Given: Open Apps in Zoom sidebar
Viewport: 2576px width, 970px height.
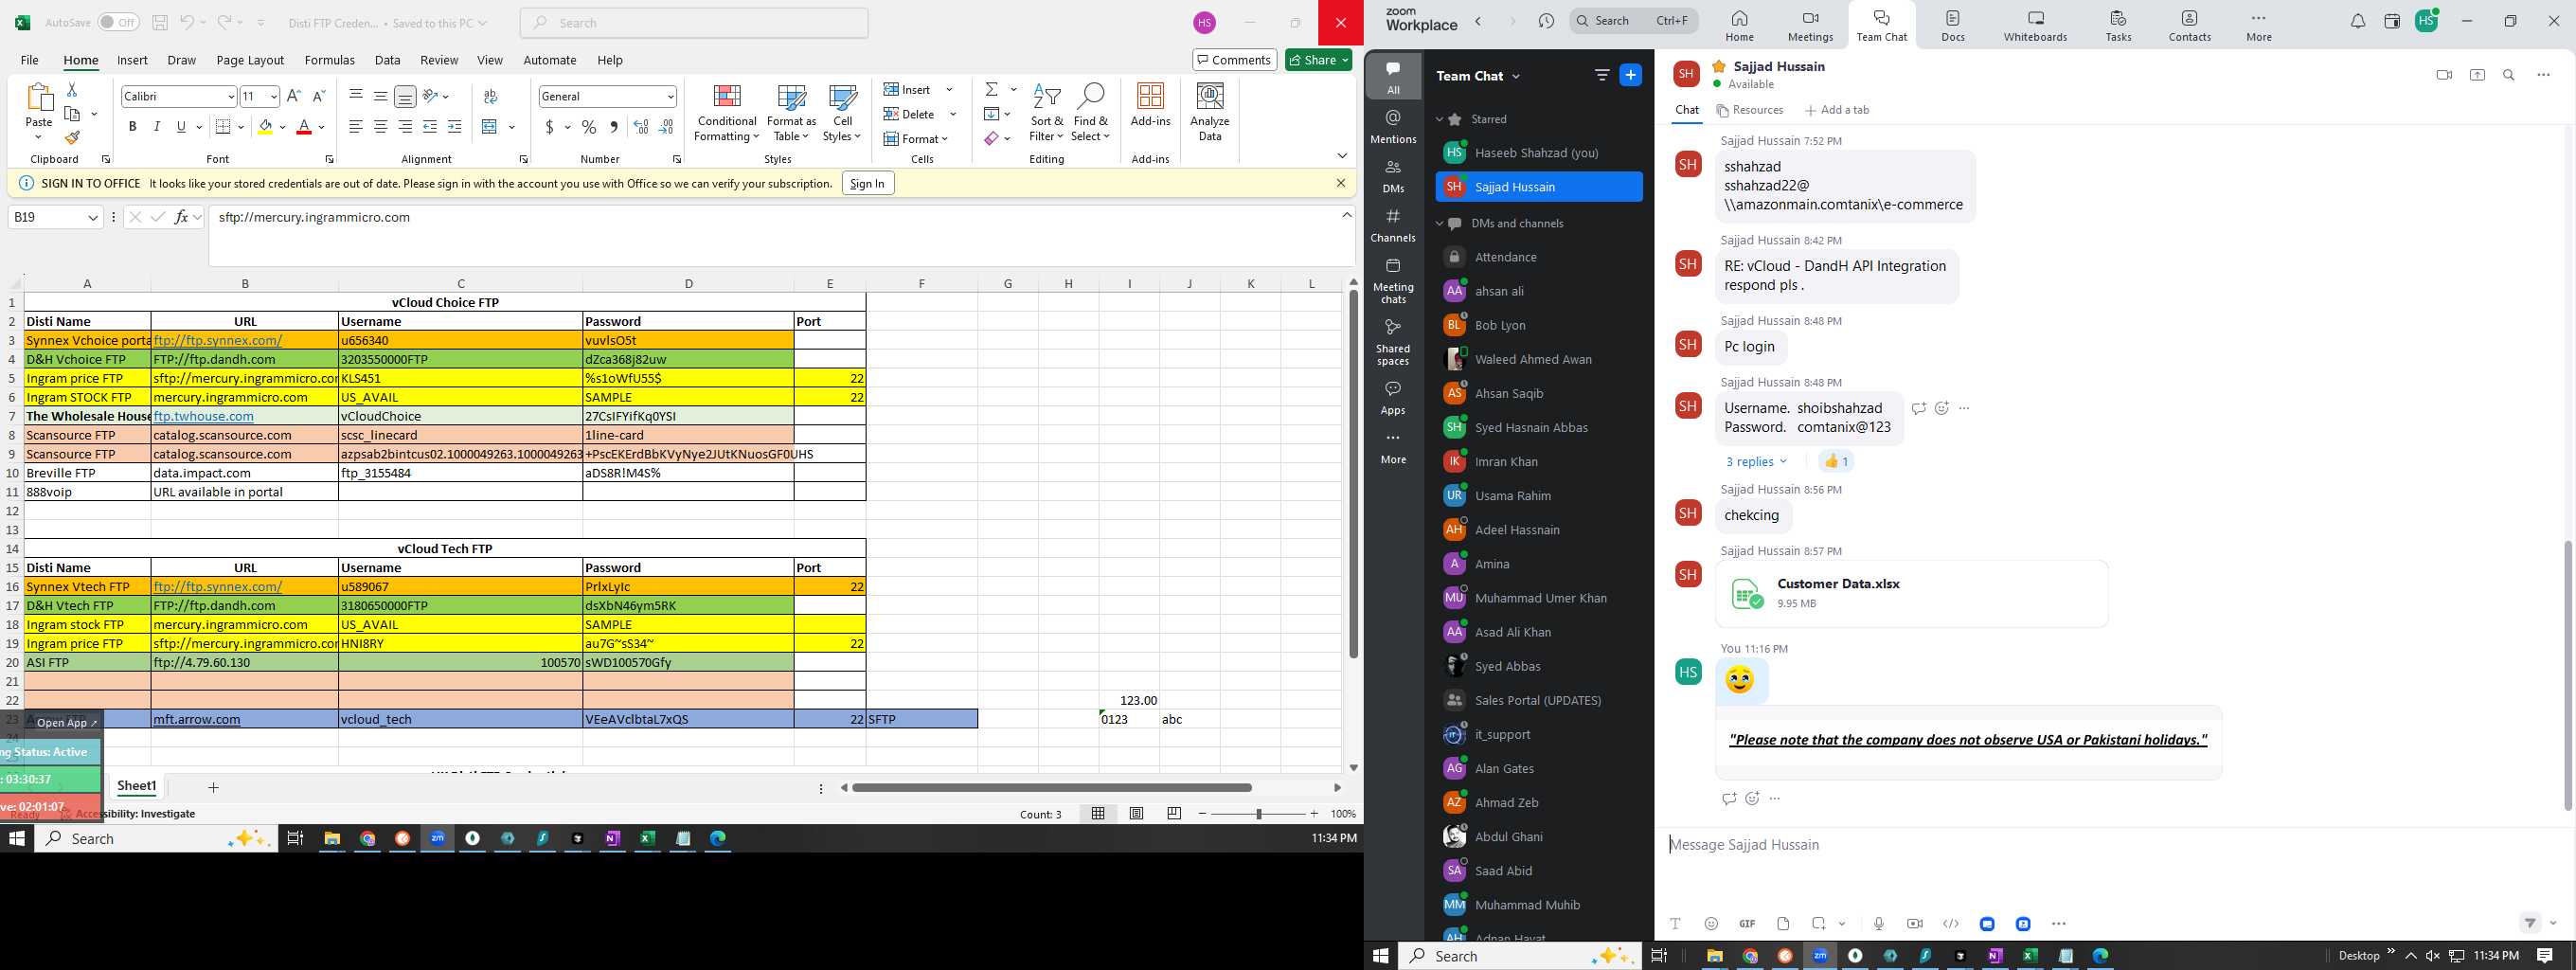Looking at the screenshot, I should coord(1393,397).
